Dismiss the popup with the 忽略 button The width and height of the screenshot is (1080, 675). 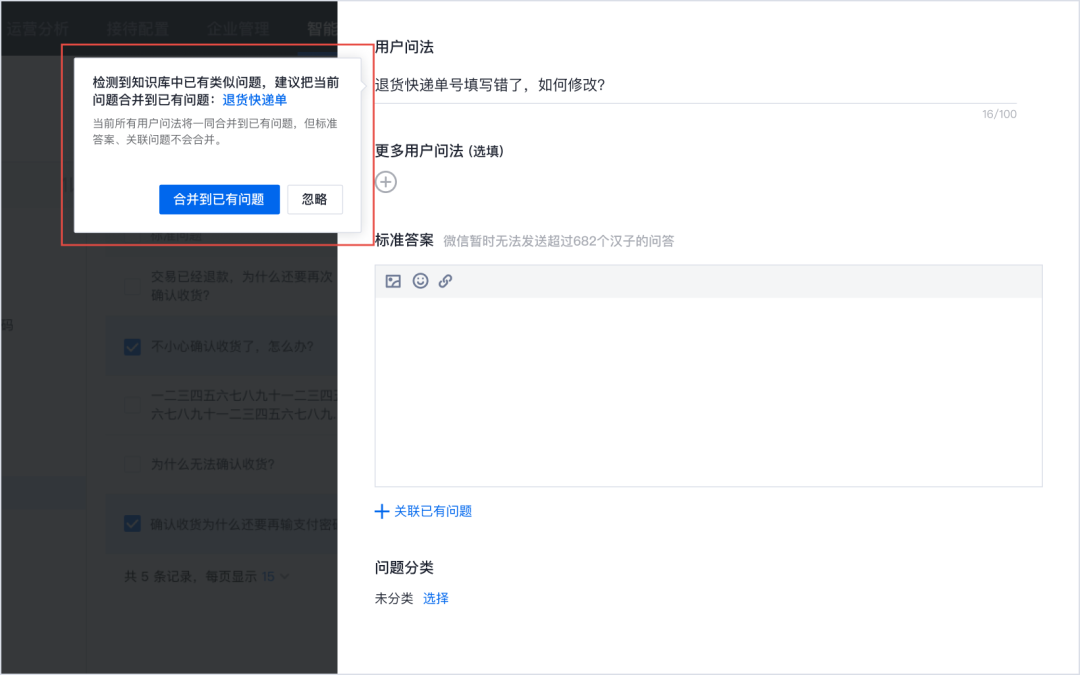tap(314, 199)
